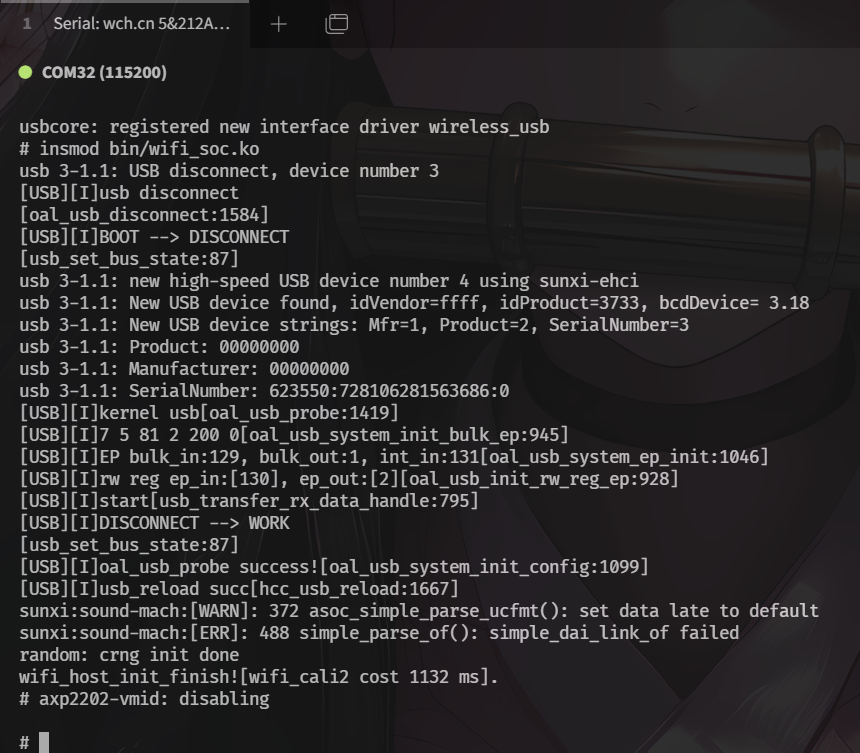
Task: Click the SerialNumber 623550 line
Action: tap(264, 391)
